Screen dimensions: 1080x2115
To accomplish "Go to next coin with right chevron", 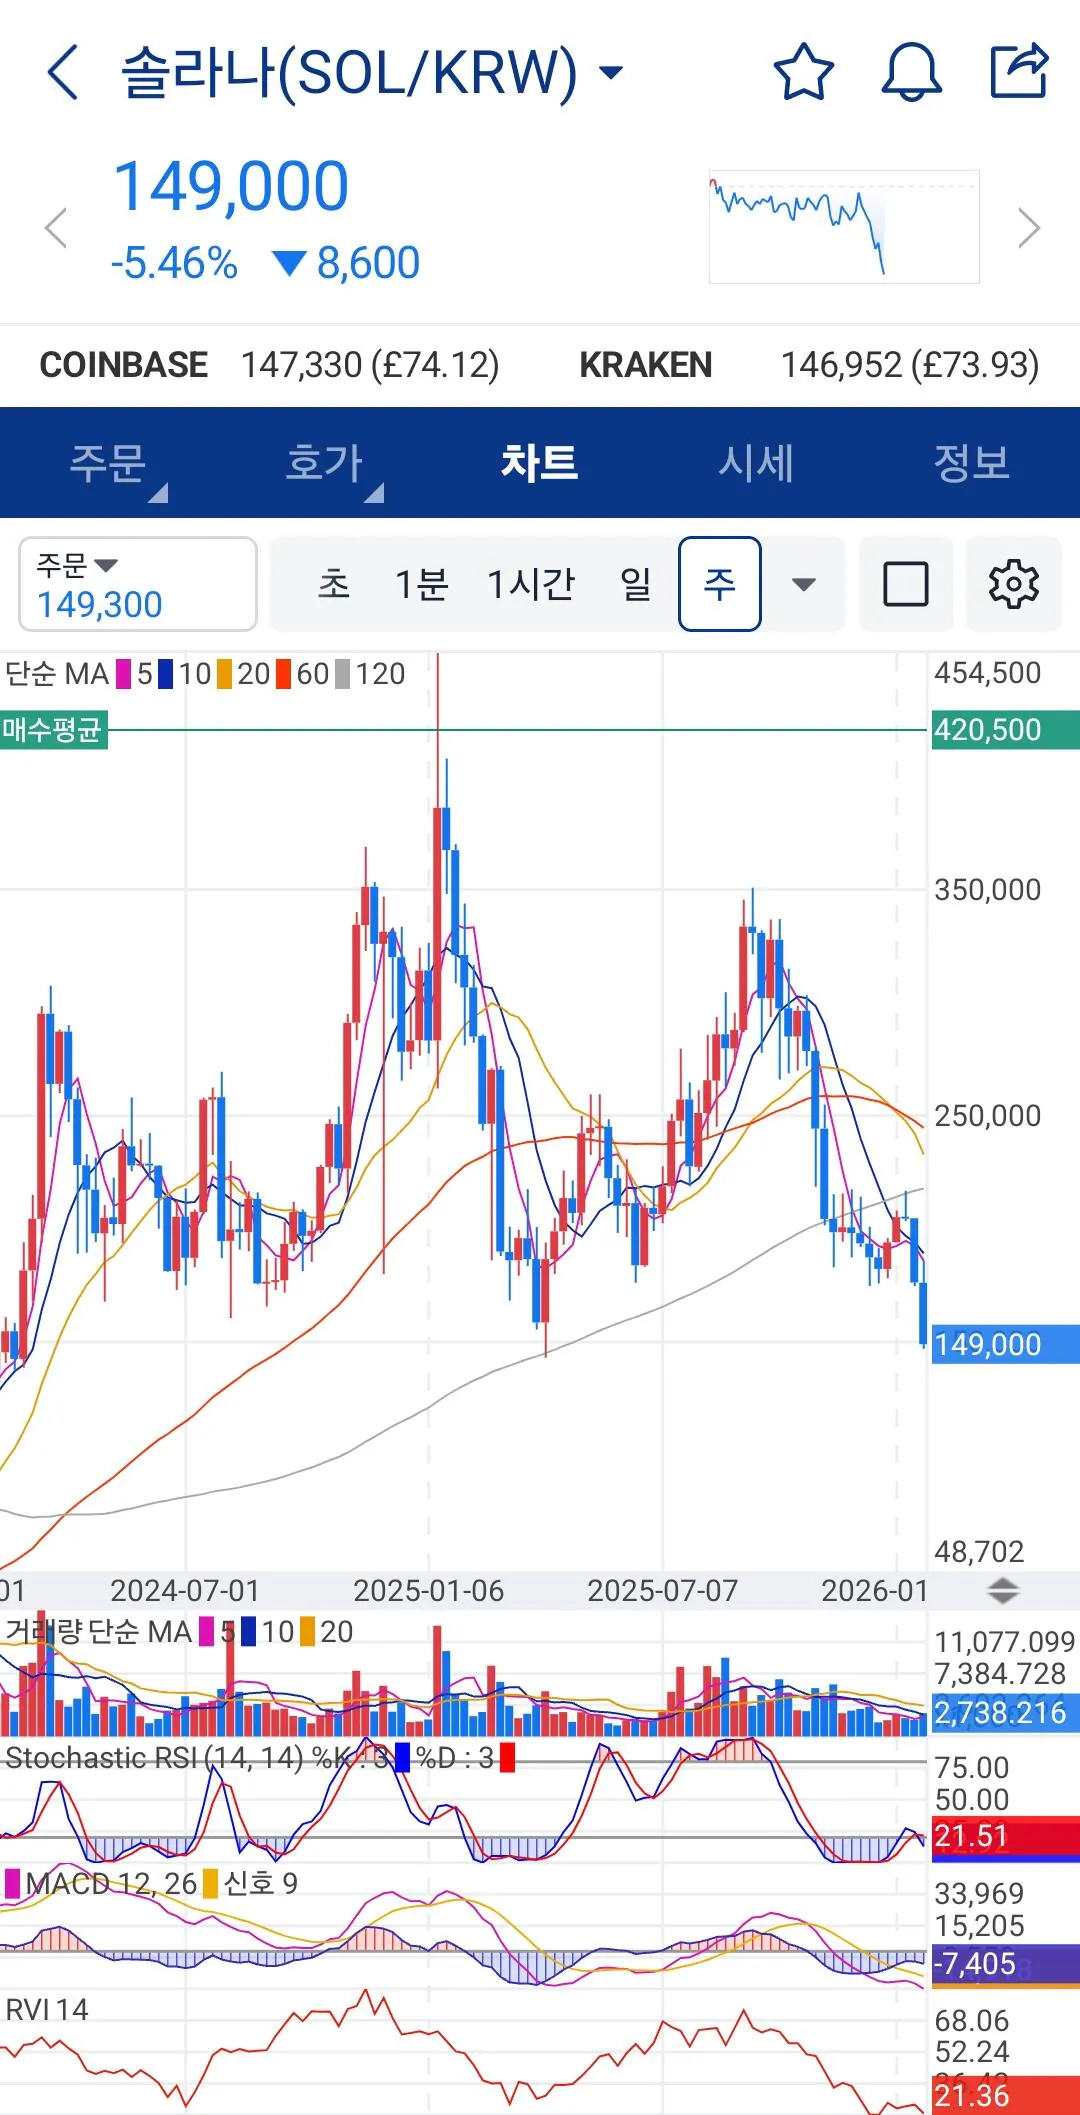I will (x=1029, y=228).
